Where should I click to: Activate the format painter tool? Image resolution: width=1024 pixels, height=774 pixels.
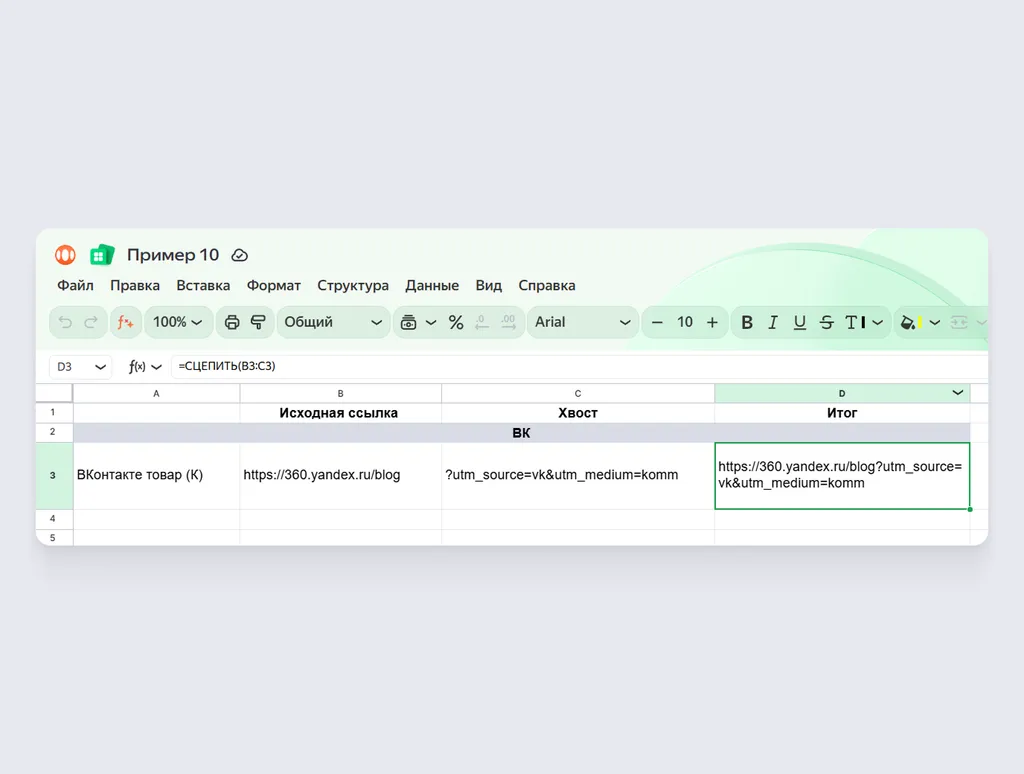(259, 322)
